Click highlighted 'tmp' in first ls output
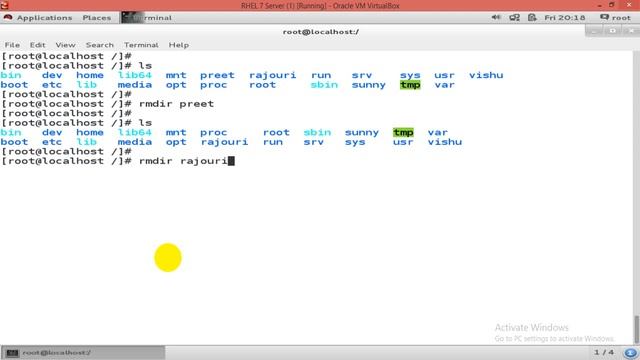This screenshot has width=640, height=360. 410,85
